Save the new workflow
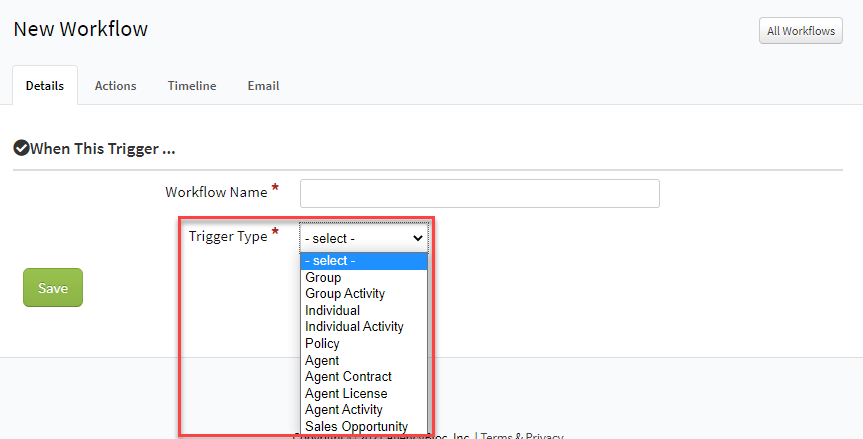Viewport: 863px width, 439px height. [53, 288]
